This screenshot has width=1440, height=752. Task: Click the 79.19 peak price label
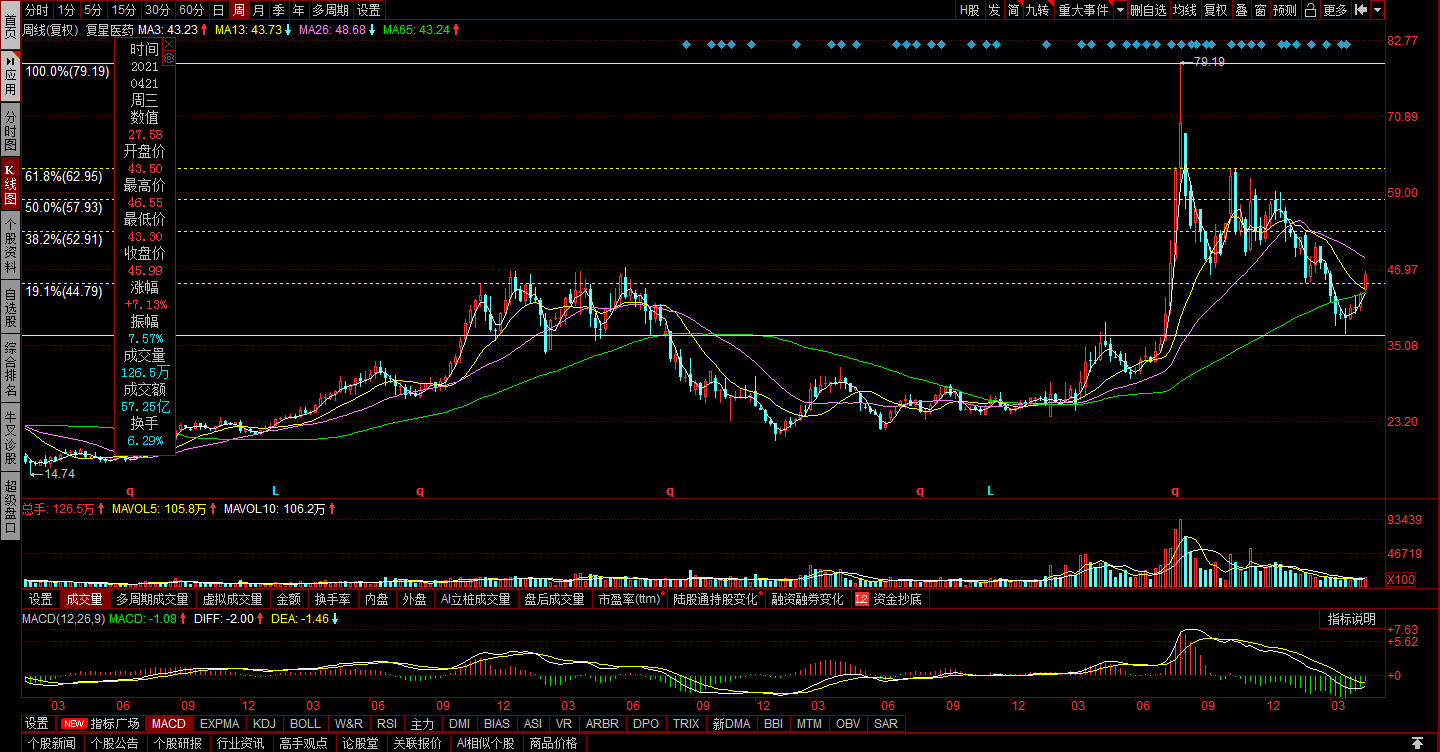[1209, 62]
